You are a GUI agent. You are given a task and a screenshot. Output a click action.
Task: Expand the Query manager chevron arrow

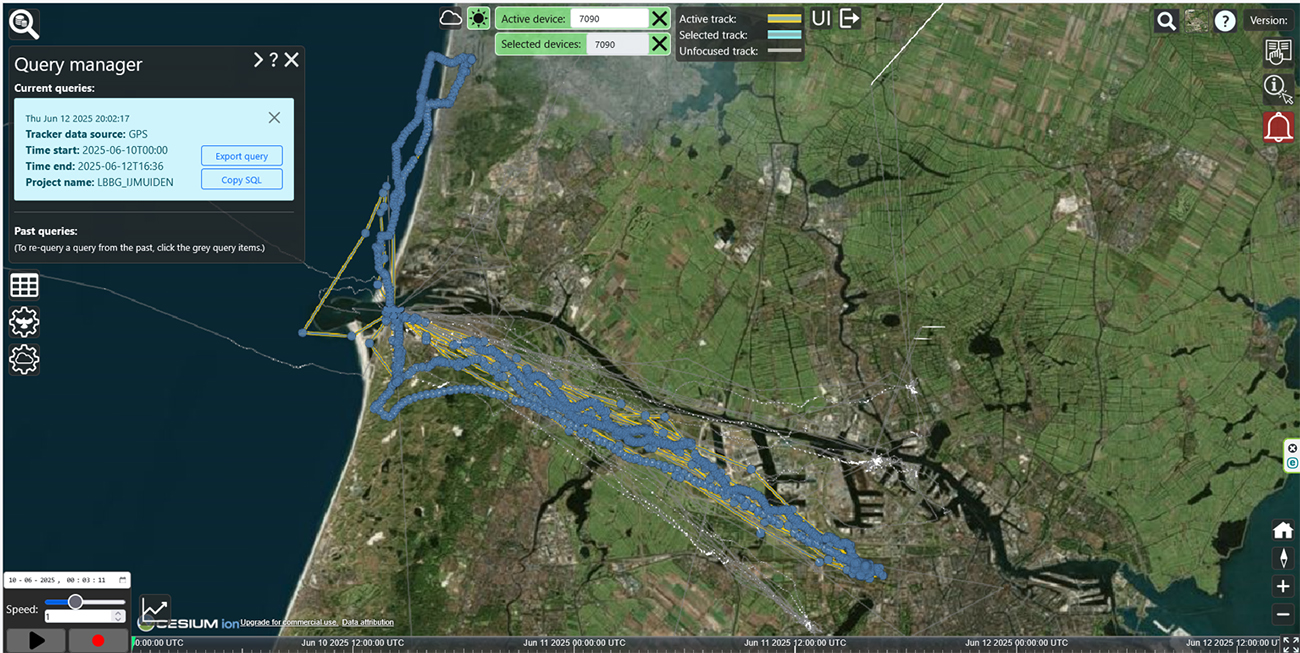(257, 60)
